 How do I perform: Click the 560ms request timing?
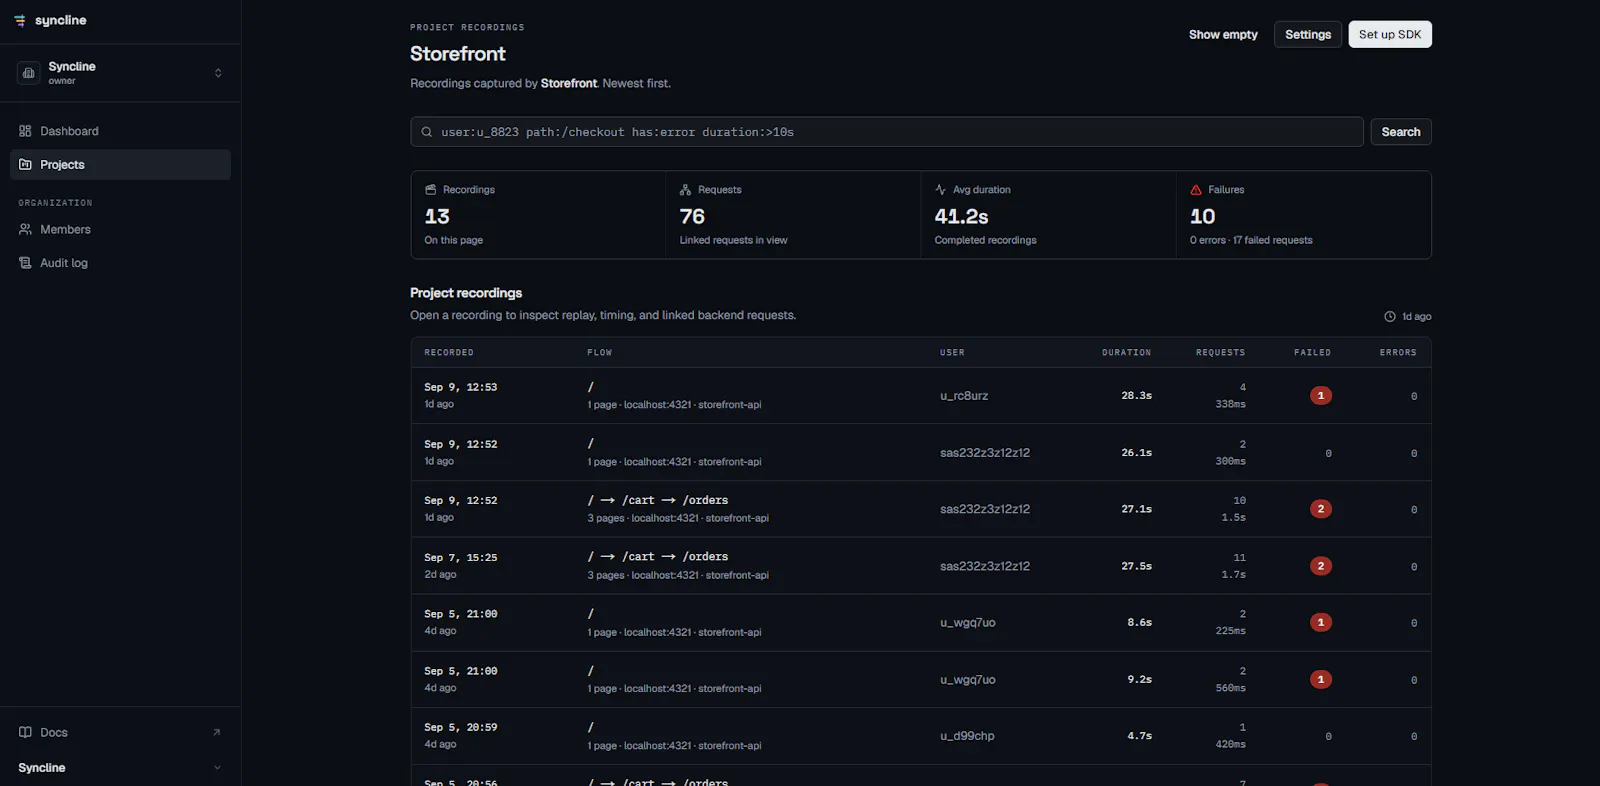[x=1231, y=688]
